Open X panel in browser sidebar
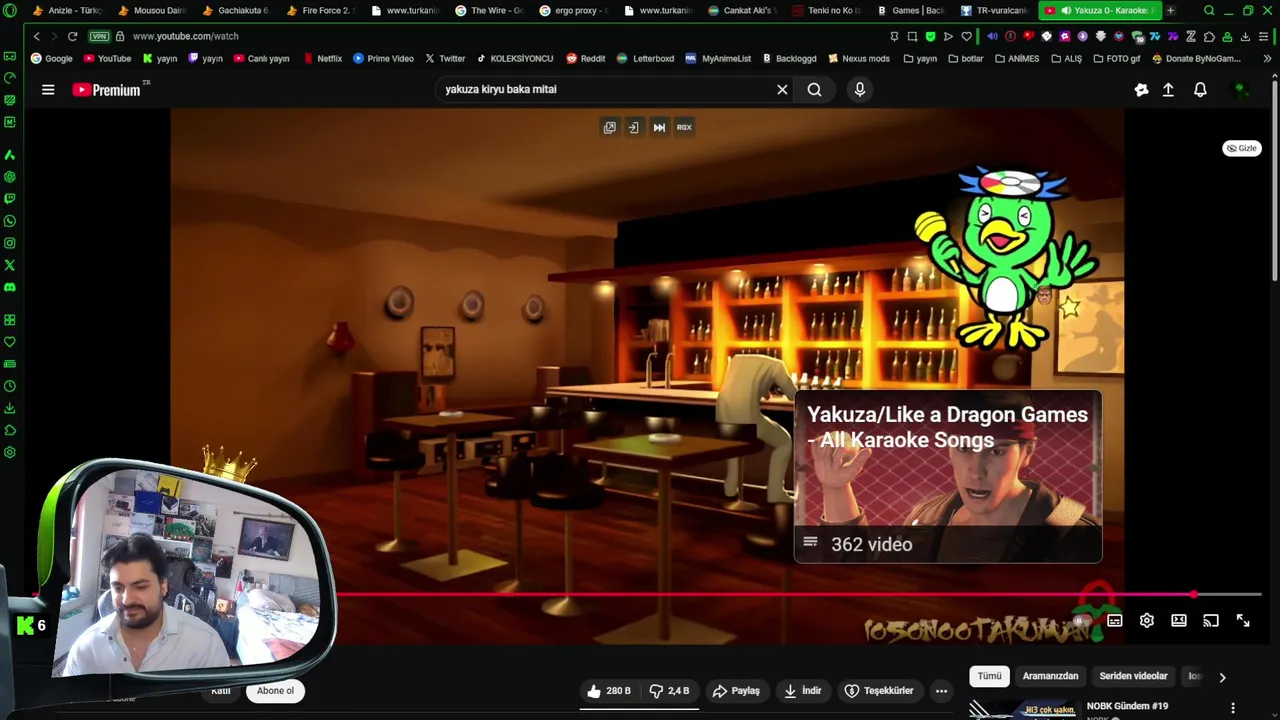Viewport: 1280px width, 720px height. (10, 265)
